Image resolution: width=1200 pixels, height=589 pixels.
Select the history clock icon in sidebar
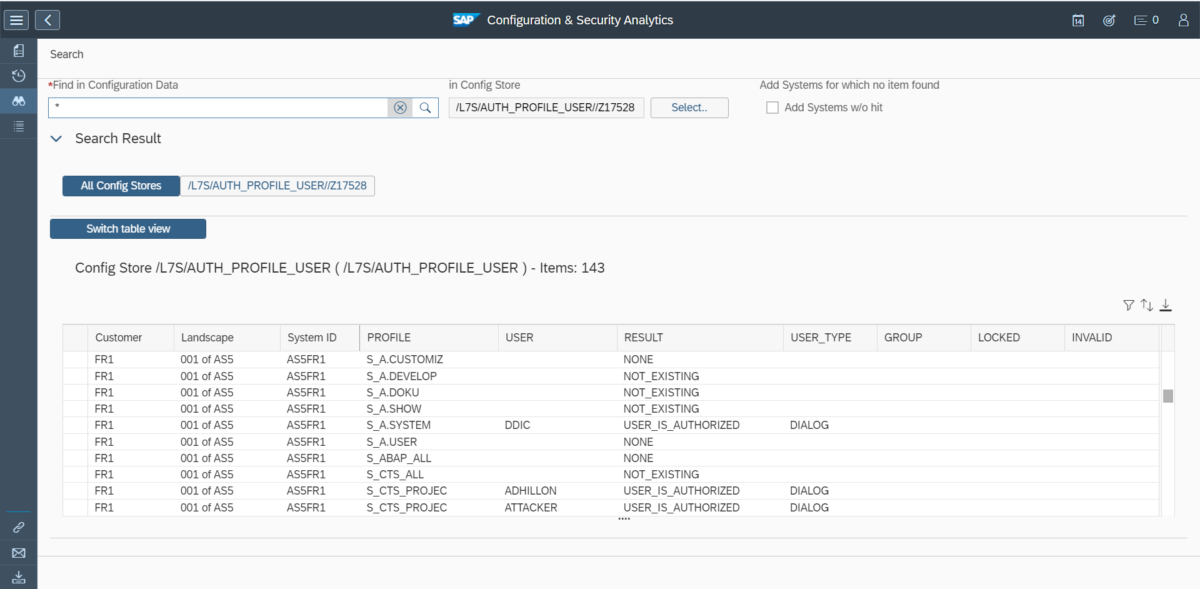click(x=17, y=75)
